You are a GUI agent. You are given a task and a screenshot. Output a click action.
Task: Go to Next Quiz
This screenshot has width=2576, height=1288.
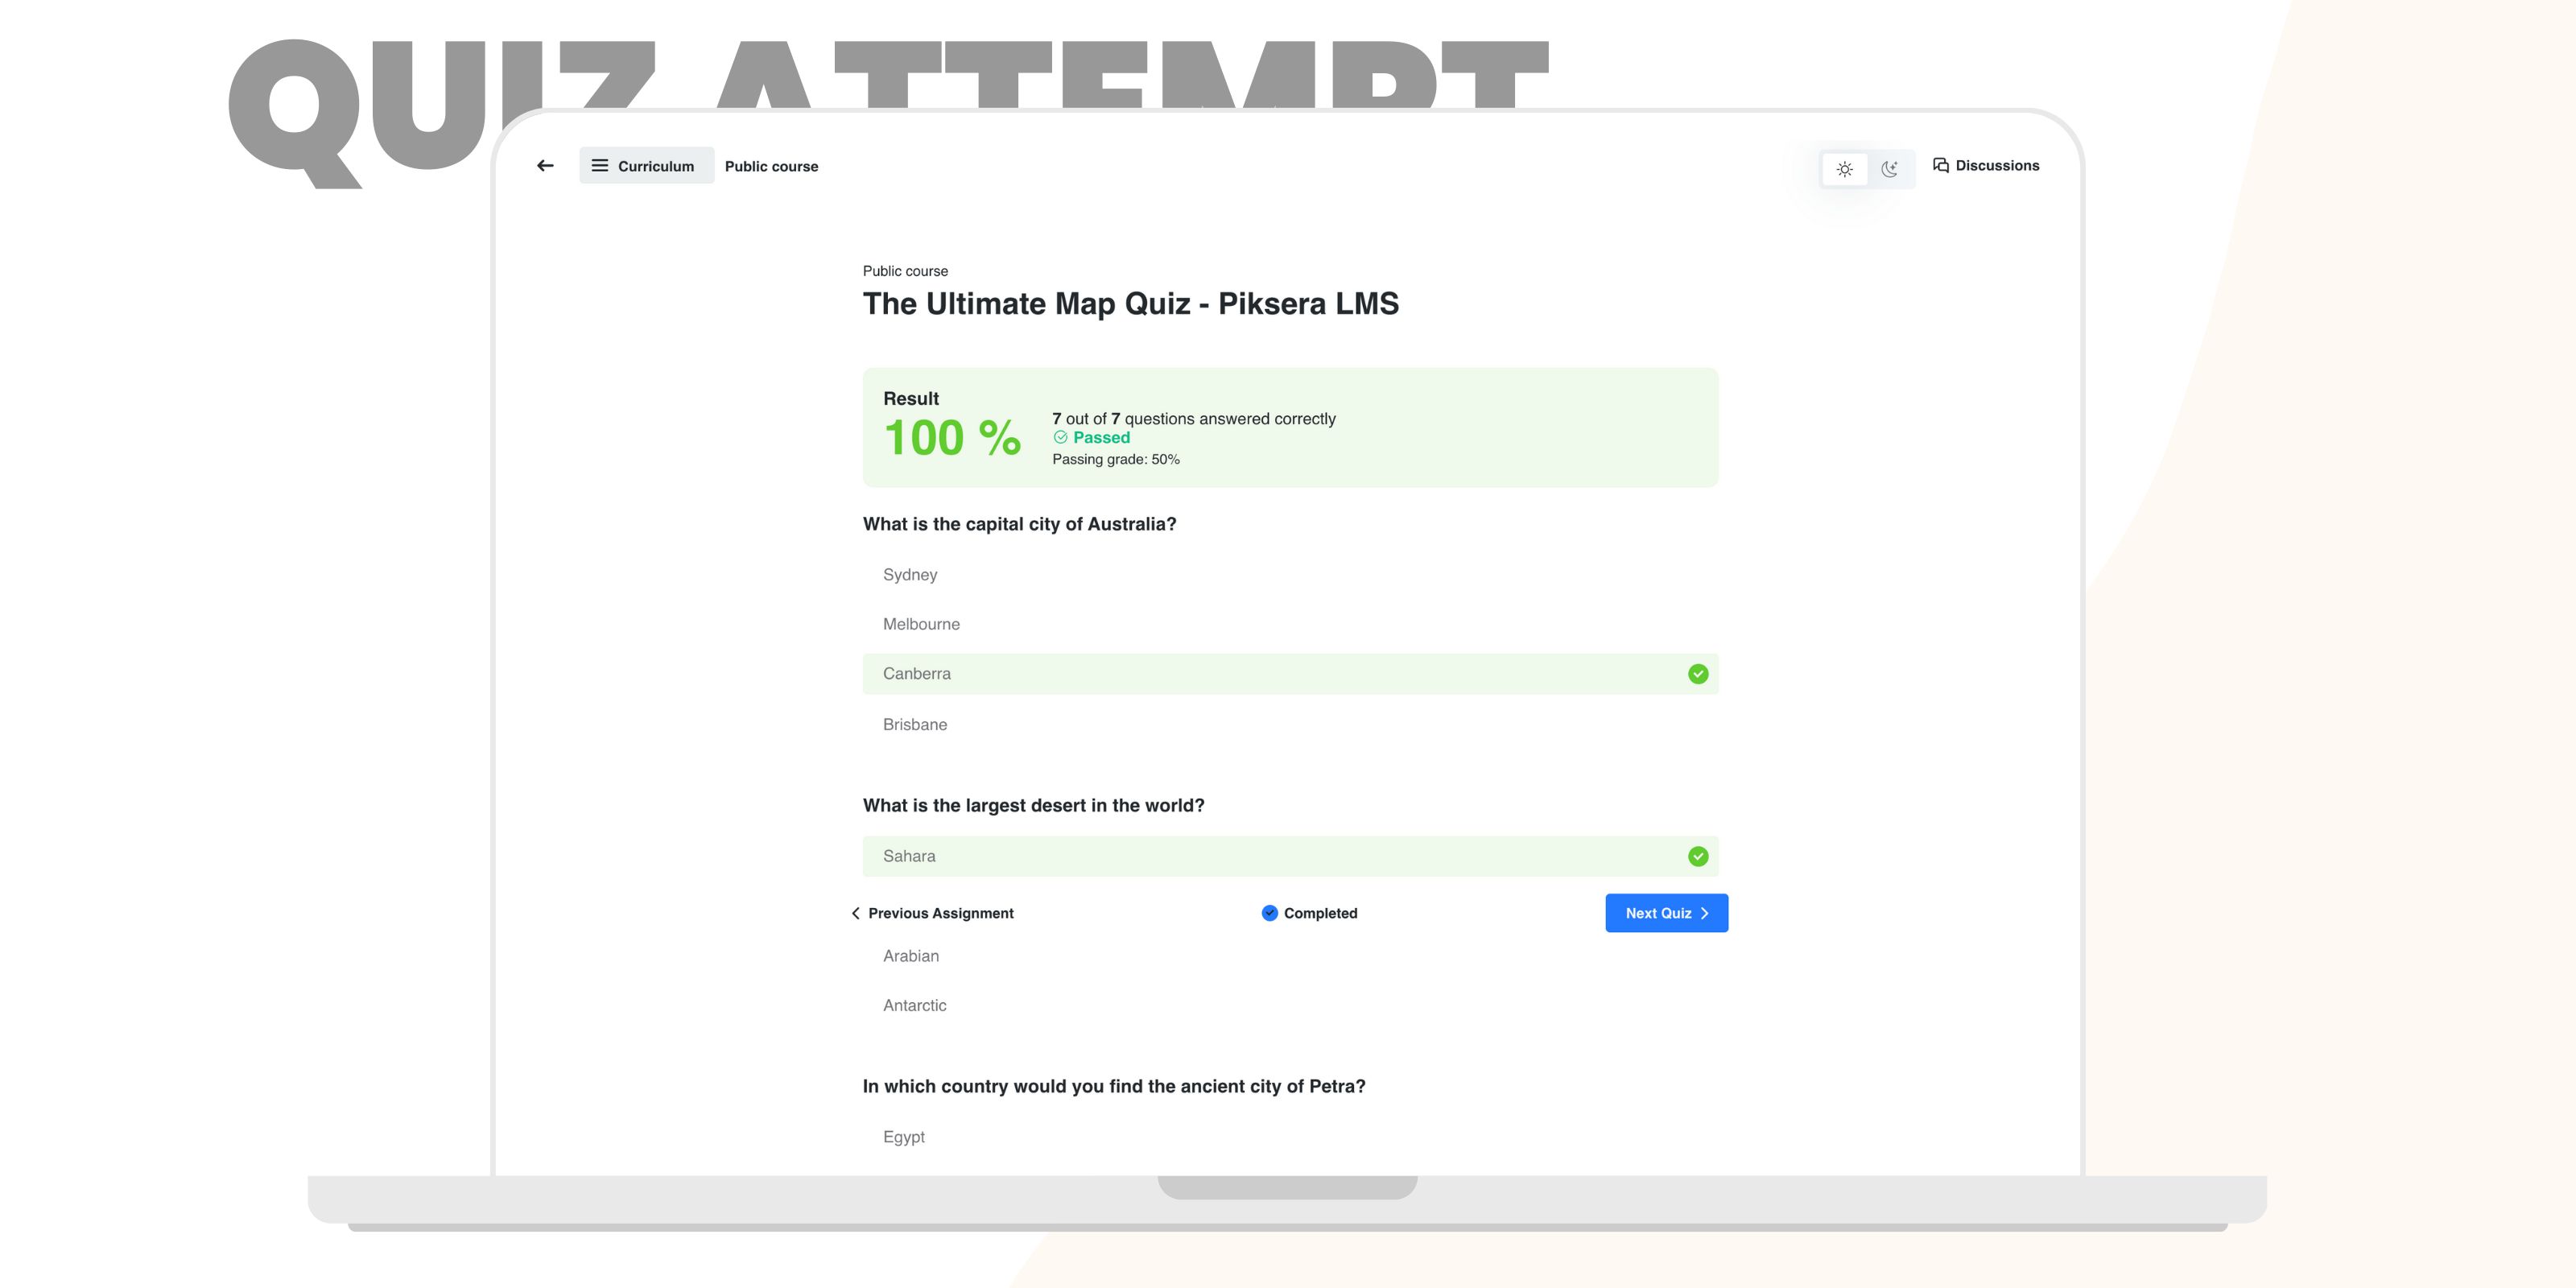(x=1658, y=913)
